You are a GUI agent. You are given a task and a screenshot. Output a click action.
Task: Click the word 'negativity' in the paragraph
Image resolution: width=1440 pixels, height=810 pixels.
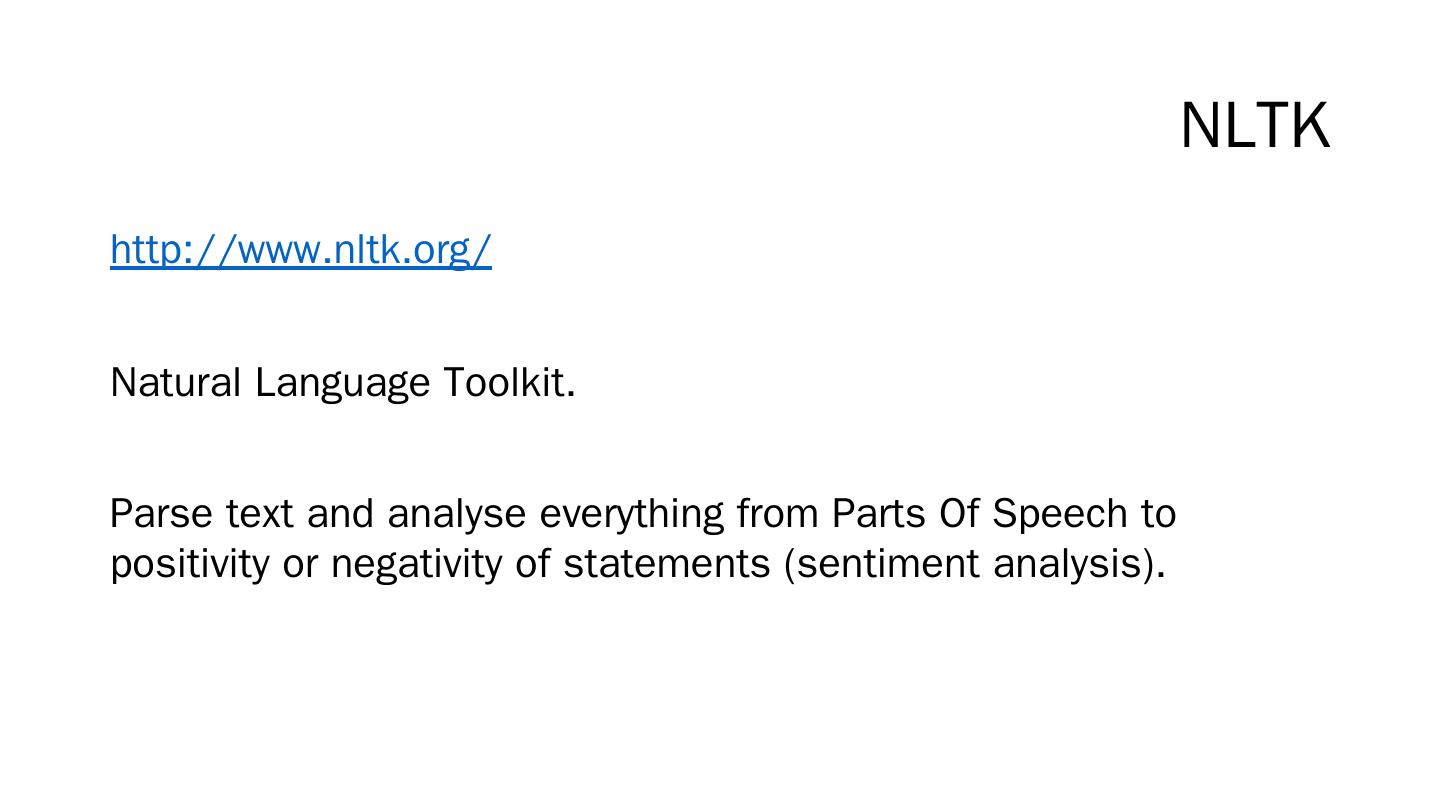(x=416, y=564)
